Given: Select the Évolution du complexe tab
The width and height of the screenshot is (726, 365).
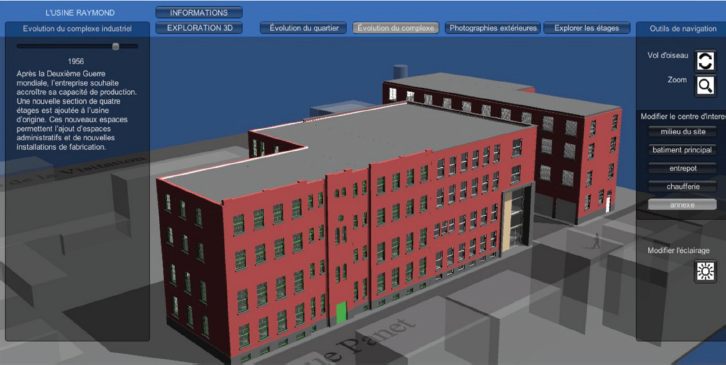Looking at the screenshot, I should click(396, 28).
